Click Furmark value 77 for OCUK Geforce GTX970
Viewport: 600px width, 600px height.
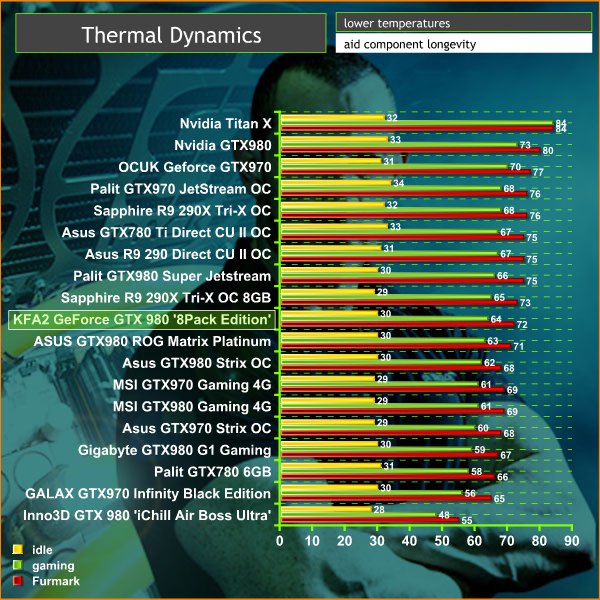tap(538, 173)
